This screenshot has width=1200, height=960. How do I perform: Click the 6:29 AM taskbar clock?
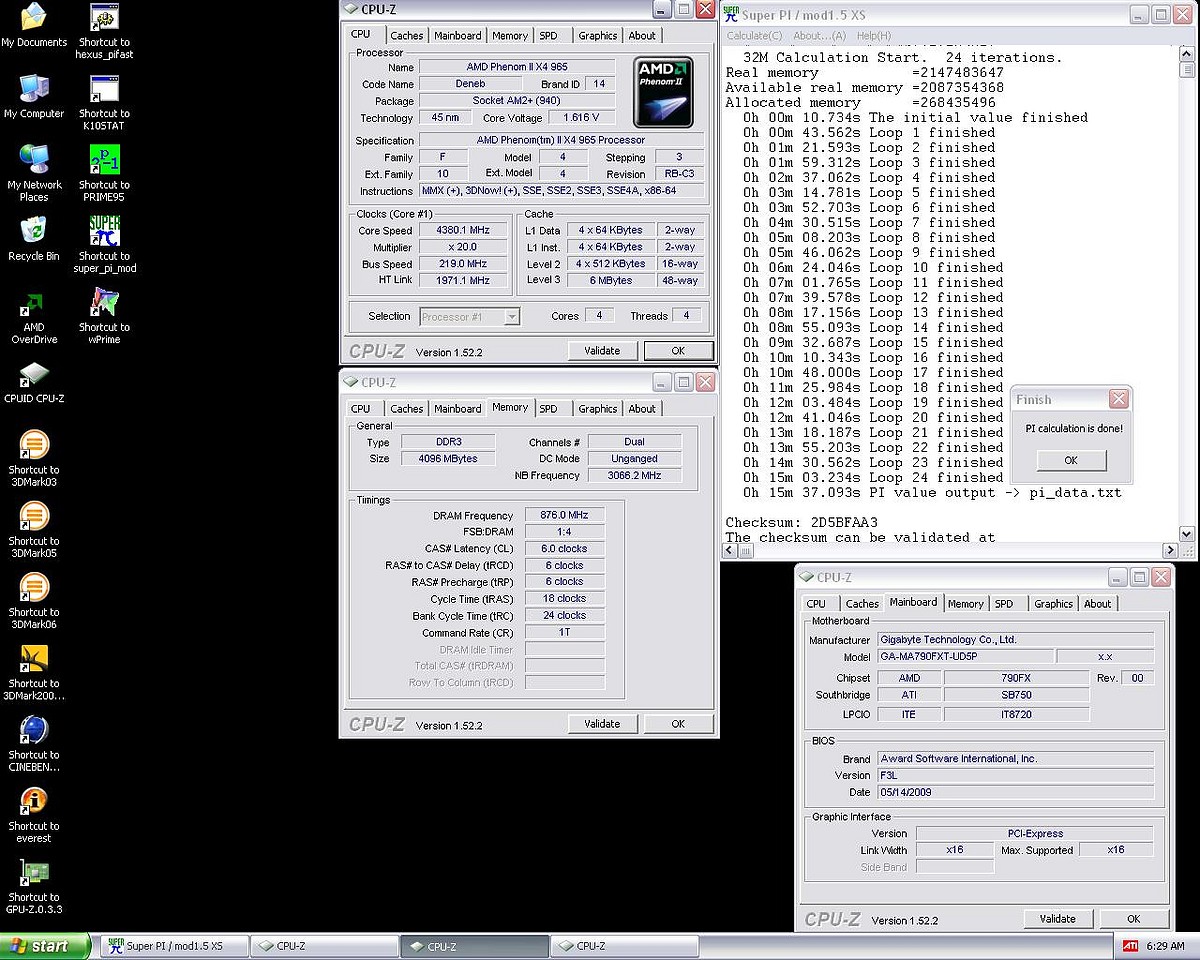click(x=1165, y=946)
